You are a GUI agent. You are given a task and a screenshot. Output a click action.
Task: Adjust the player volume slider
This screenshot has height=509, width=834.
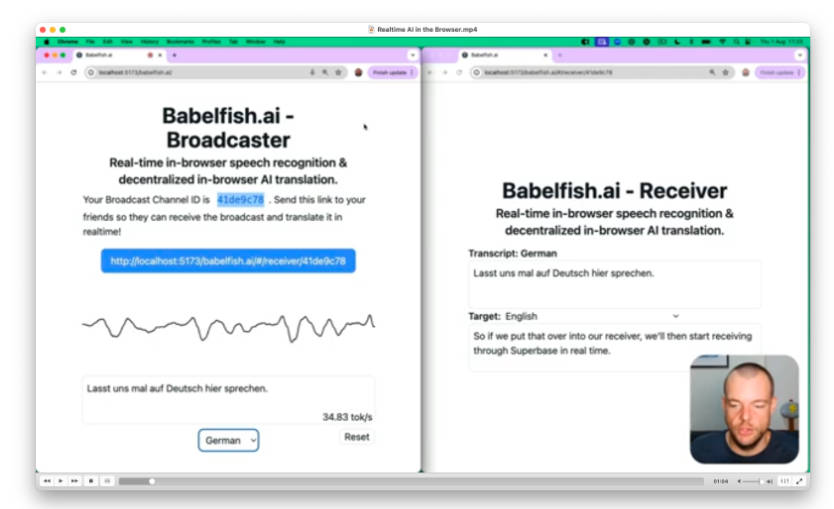click(755, 481)
